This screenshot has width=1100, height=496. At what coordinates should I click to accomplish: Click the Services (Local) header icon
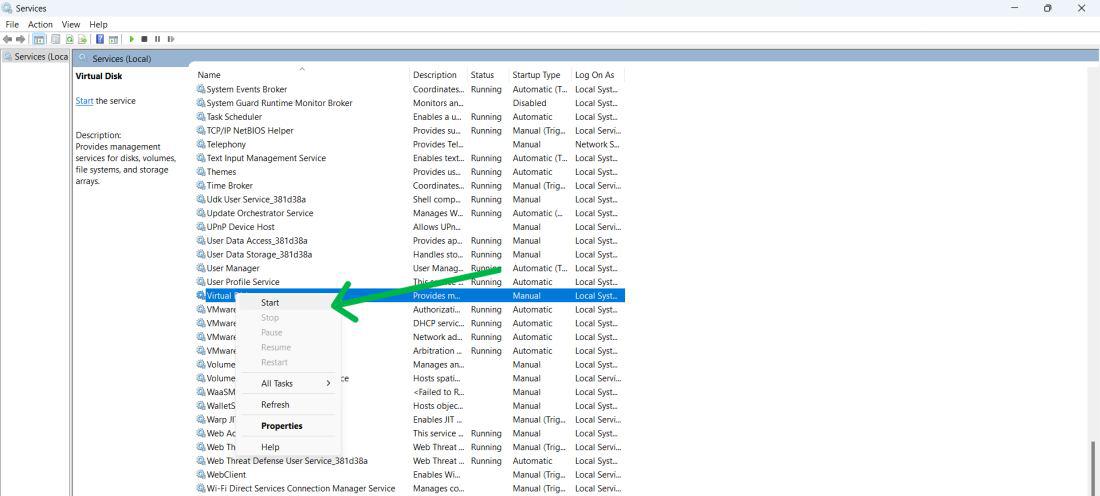83,58
